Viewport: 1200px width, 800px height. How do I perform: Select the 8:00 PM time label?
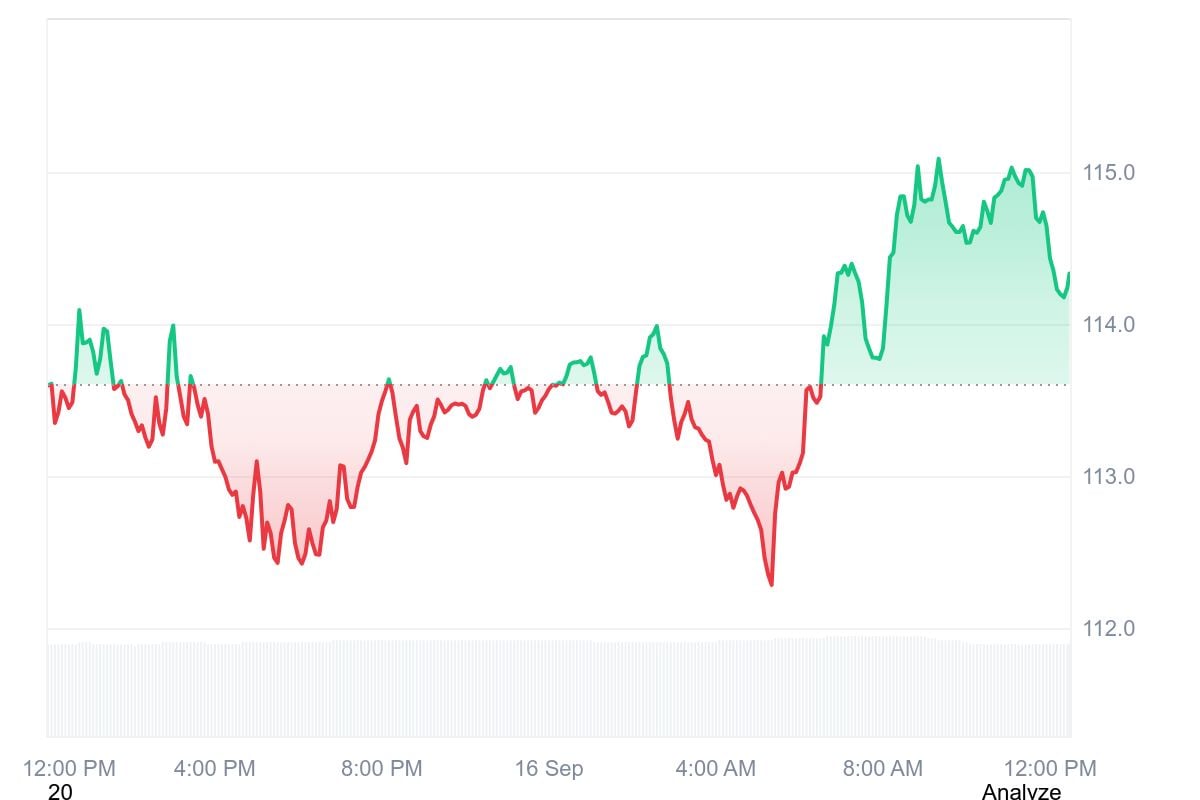click(381, 769)
